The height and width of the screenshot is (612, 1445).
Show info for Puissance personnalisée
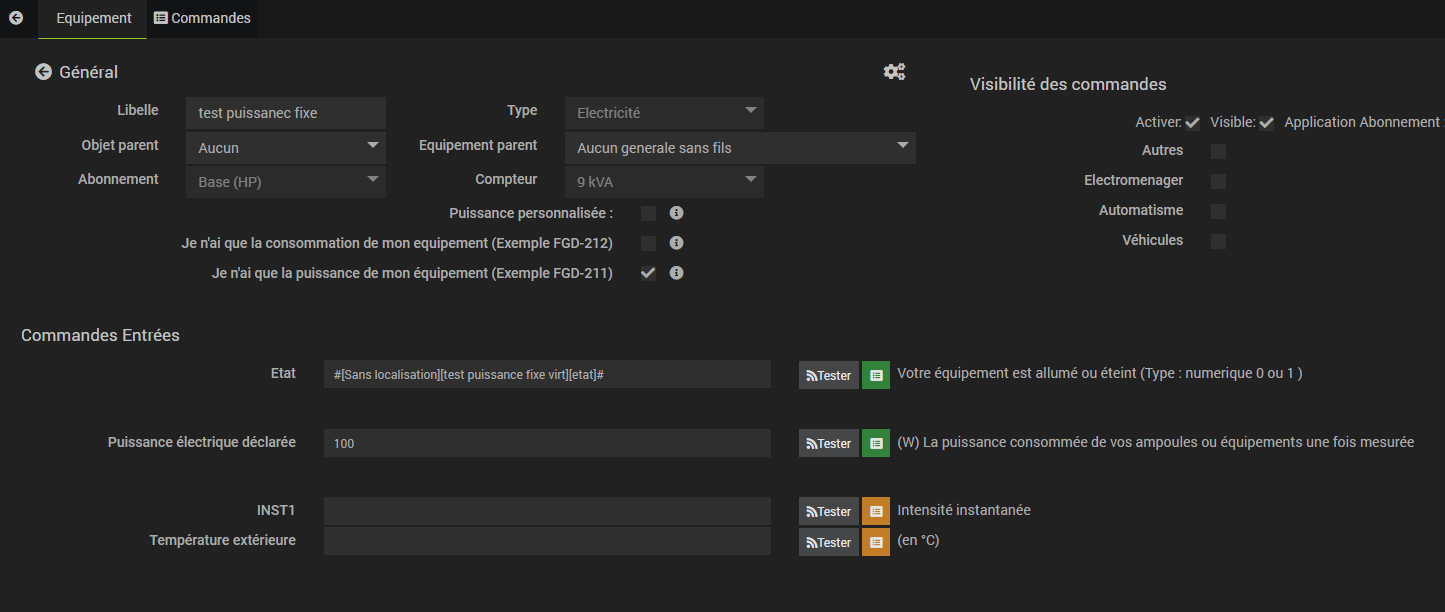(676, 213)
